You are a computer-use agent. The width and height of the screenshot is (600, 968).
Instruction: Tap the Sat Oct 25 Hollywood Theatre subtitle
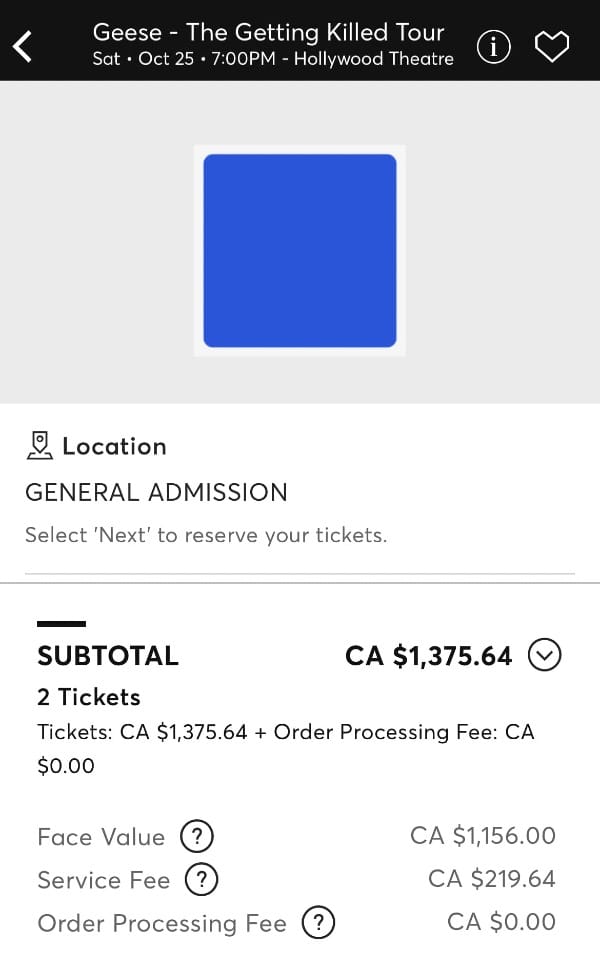pyautogui.click(x=273, y=59)
